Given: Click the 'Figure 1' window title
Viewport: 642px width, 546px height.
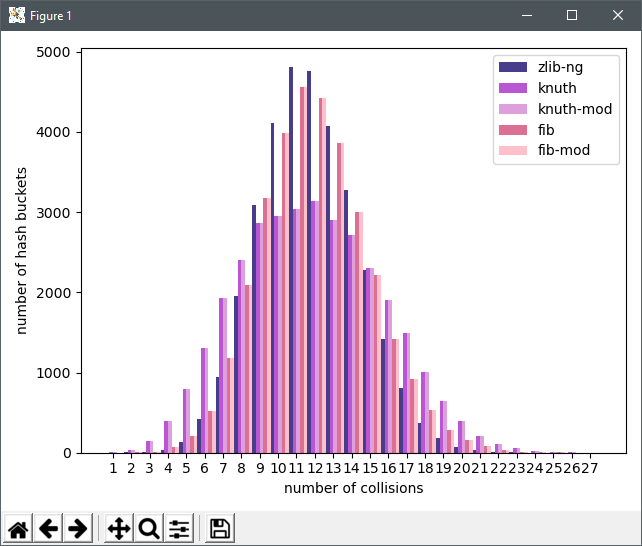Looking at the screenshot, I should coord(51,16).
